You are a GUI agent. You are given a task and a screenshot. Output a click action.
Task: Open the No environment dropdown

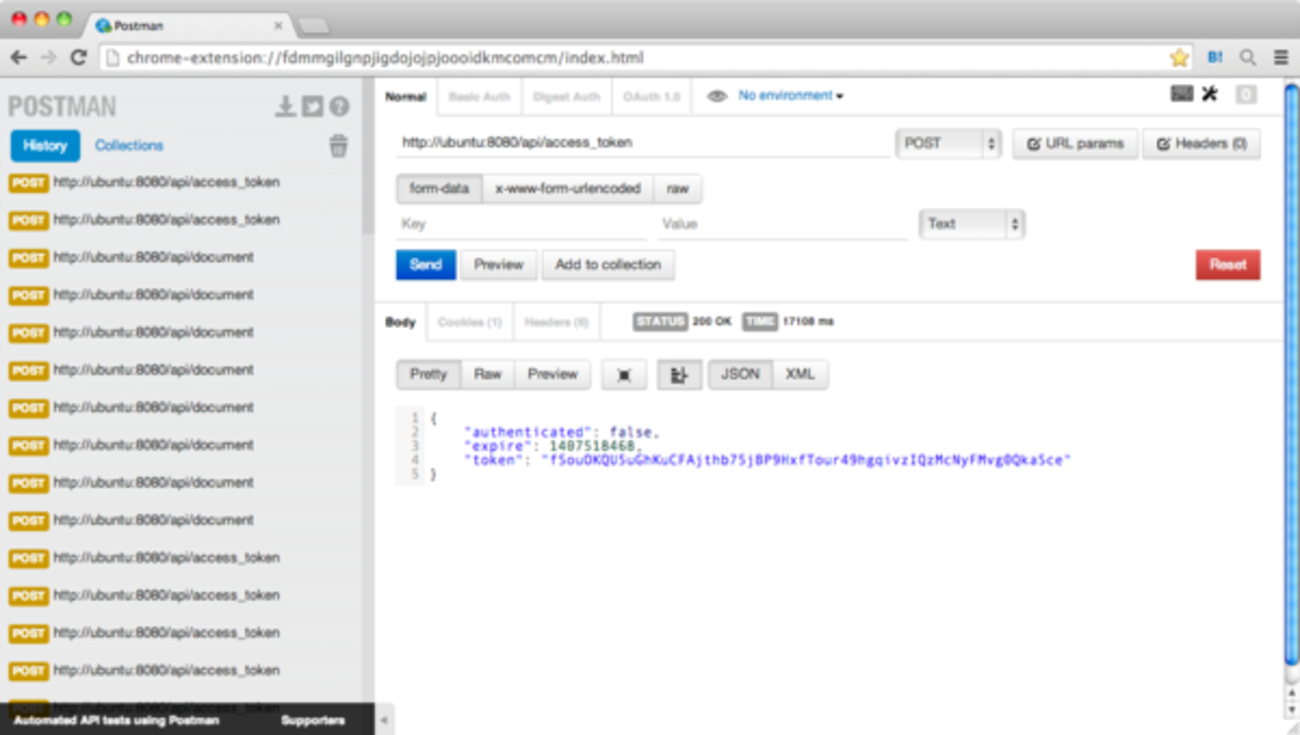coord(790,96)
